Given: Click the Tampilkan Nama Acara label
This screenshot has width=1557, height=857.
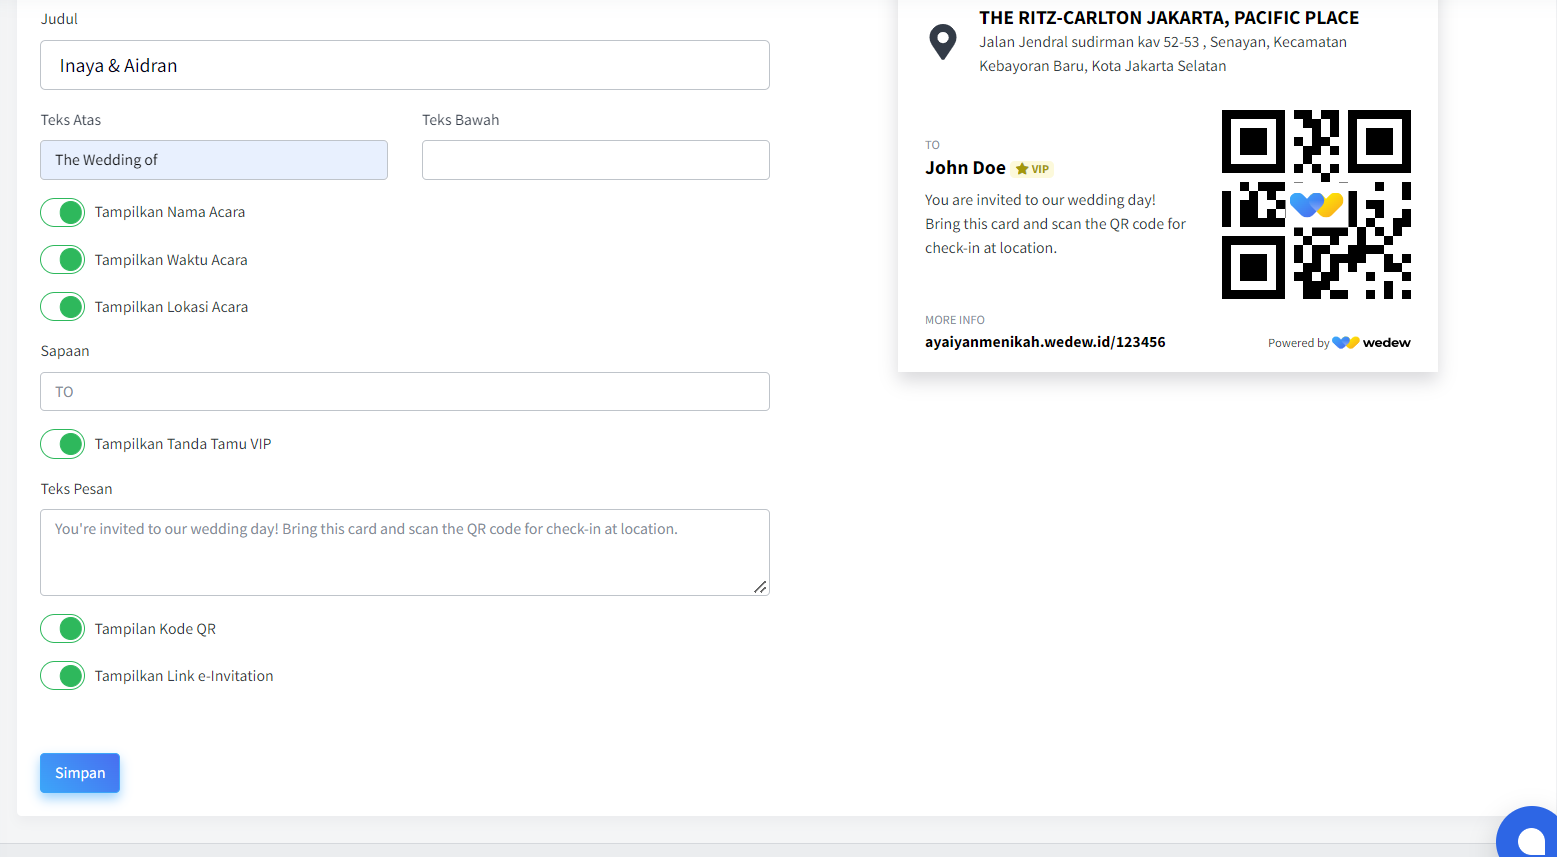Looking at the screenshot, I should coord(170,212).
